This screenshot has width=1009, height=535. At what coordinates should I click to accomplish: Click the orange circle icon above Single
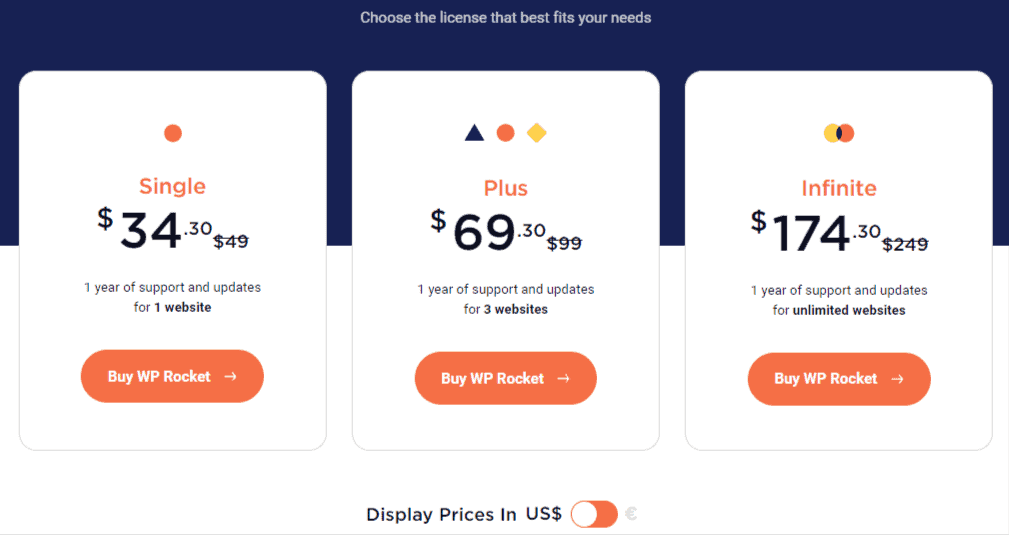coord(173,133)
